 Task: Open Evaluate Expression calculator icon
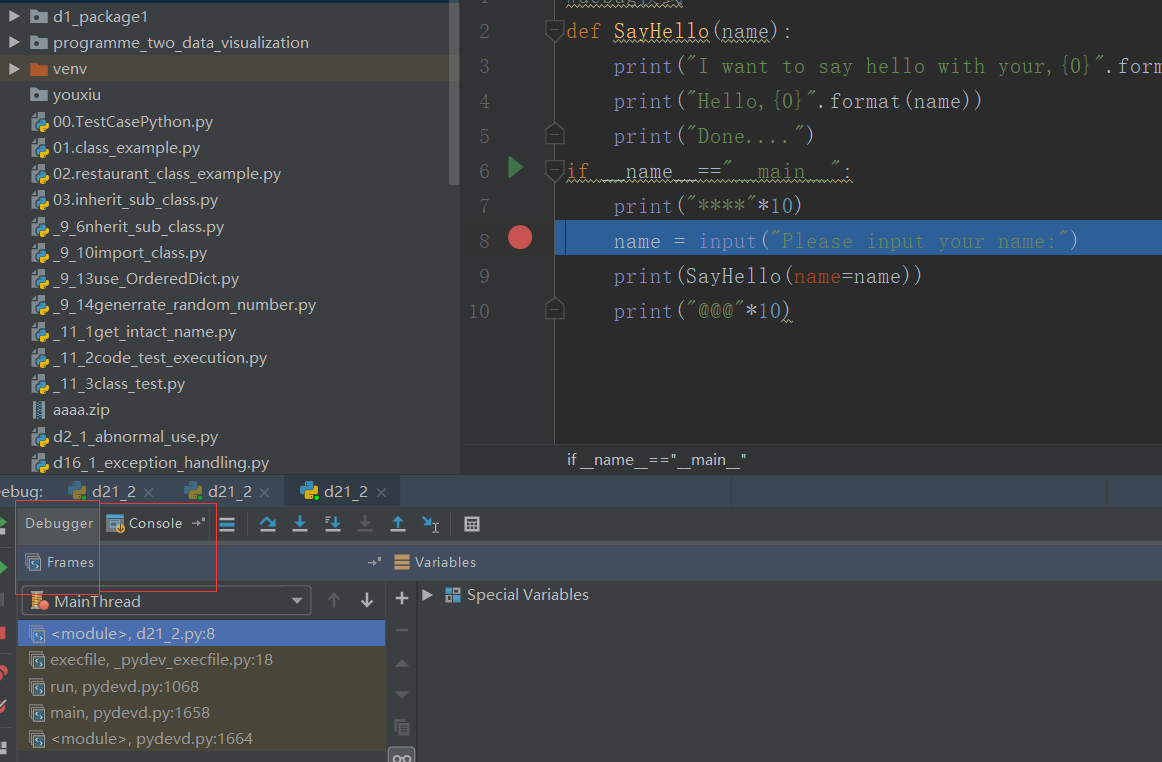[472, 524]
